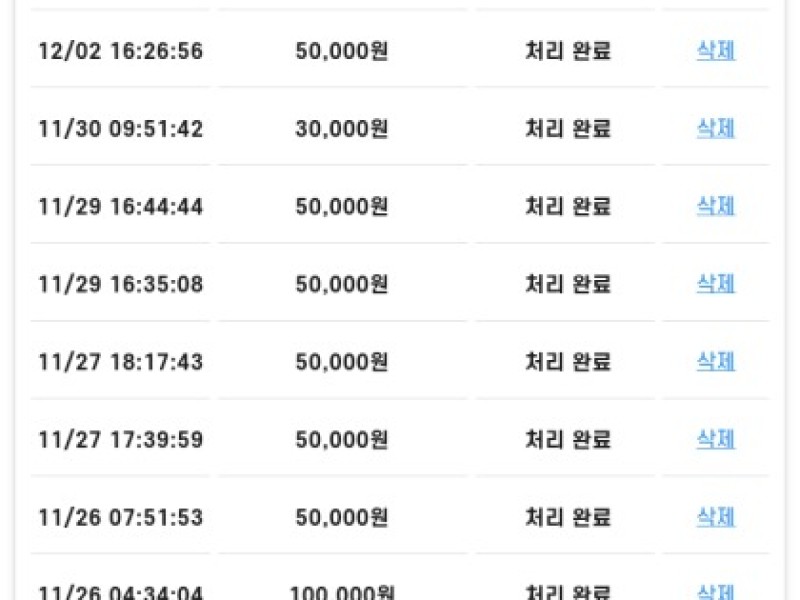Image resolution: width=800 pixels, height=600 pixels.
Task: Click 삭제 link for 12/02 16:26:56 entry
Action: [715, 50]
